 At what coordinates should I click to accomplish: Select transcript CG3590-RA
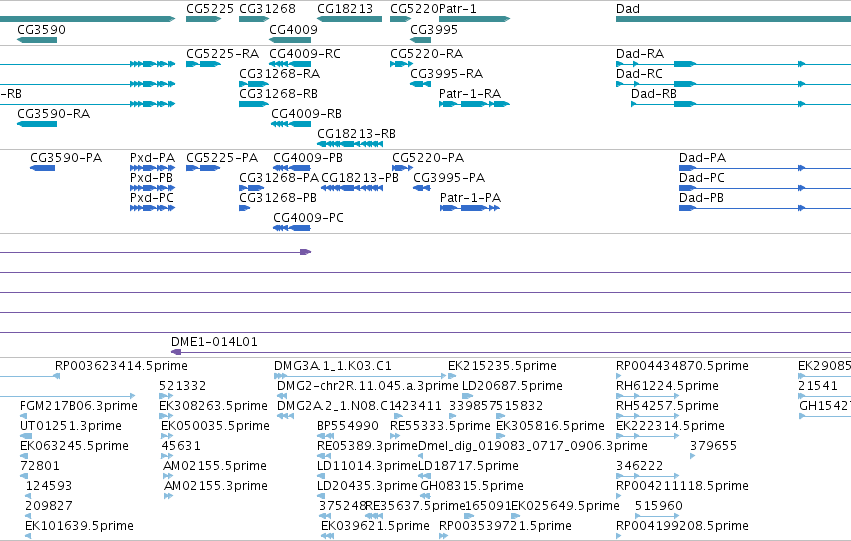pyautogui.click(x=37, y=124)
